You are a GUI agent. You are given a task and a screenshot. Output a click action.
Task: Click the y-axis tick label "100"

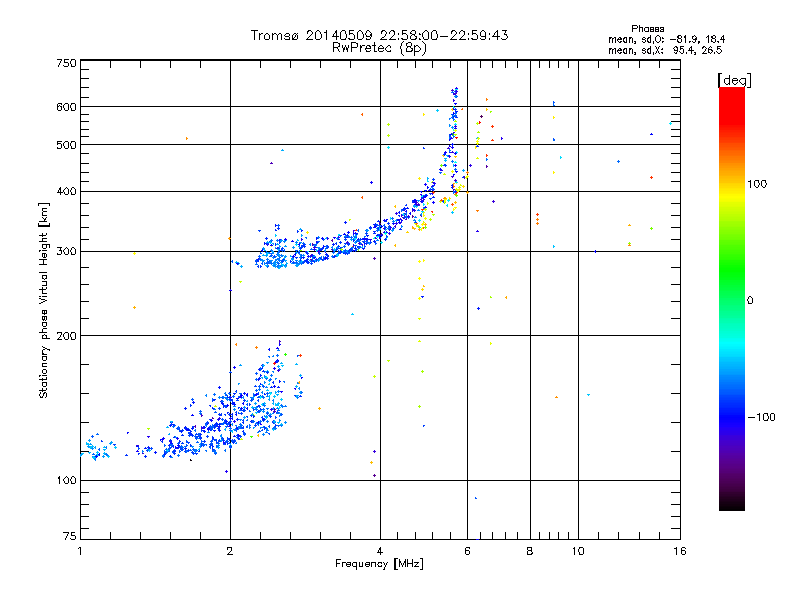[x=66, y=481]
